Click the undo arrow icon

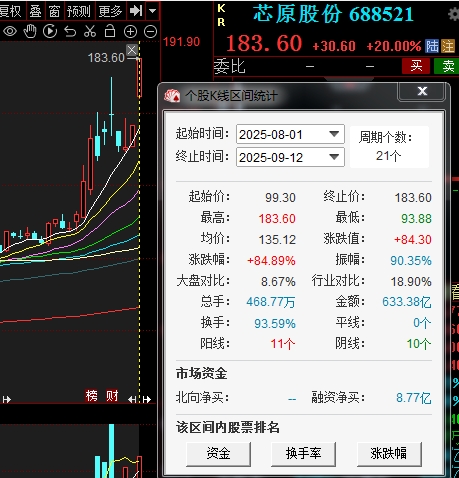pyautogui.click(x=70, y=32)
